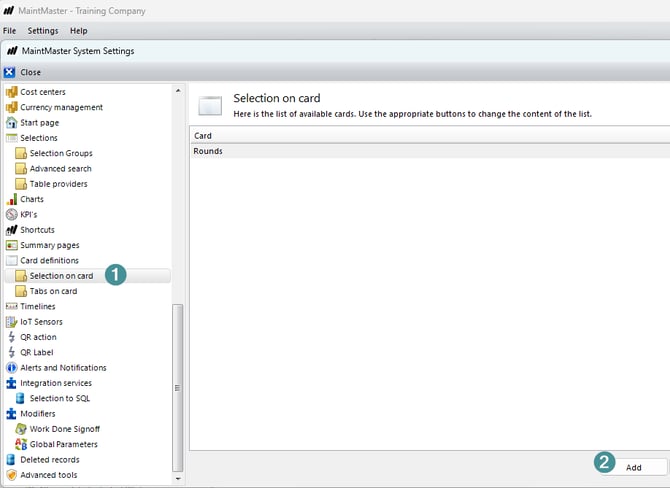The image size is (670, 488).
Task: Click the Advanced tools shield icon
Action: pyautogui.click(x=12, y=475)
